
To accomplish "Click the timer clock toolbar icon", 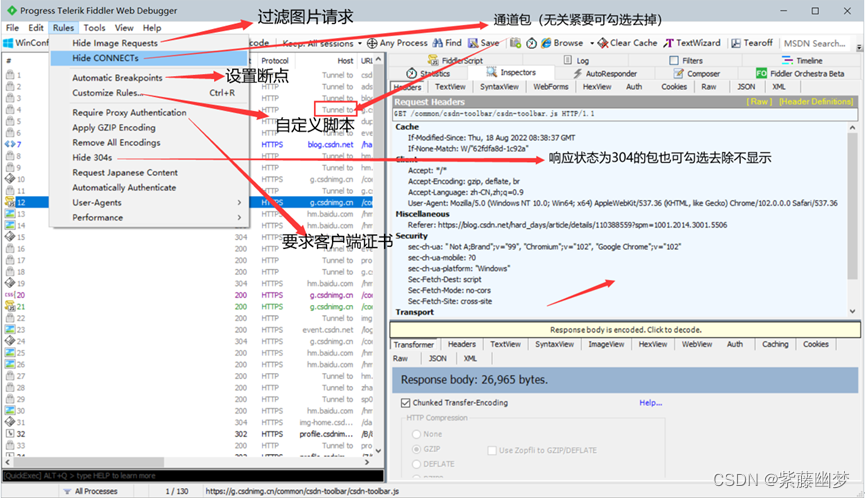I will (532, 43).
